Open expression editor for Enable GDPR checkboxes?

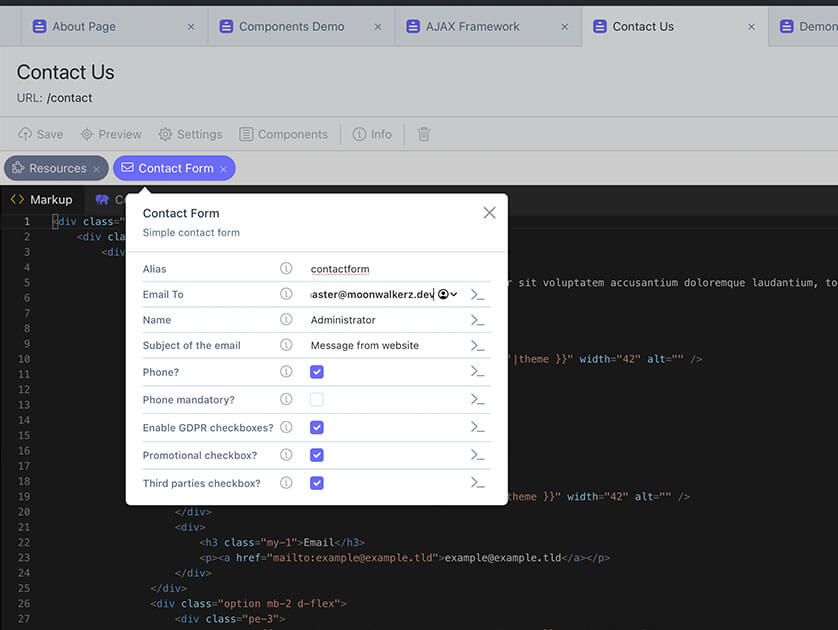(477, 427)
